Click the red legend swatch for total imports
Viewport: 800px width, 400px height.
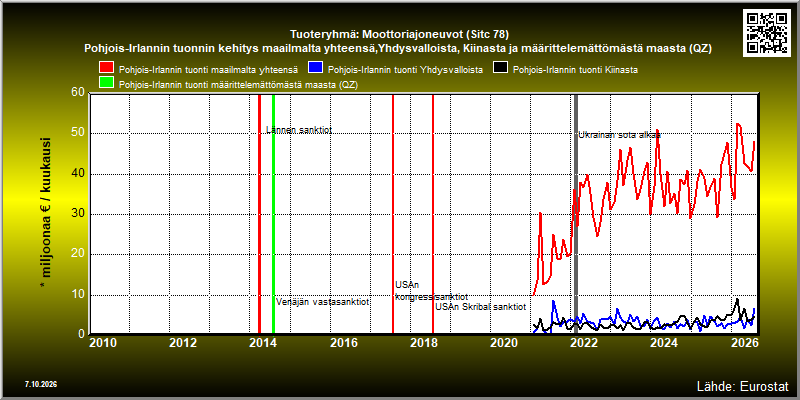click(x=107, y=68)
